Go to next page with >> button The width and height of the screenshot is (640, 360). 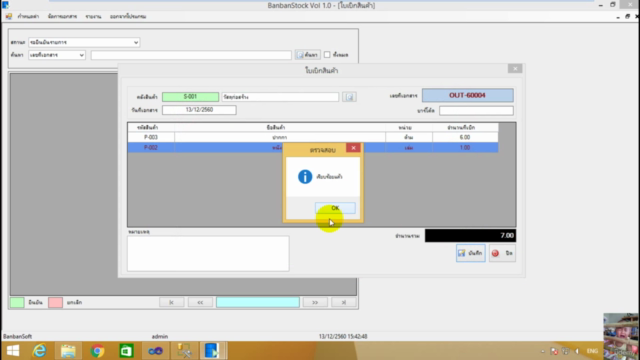315,302
